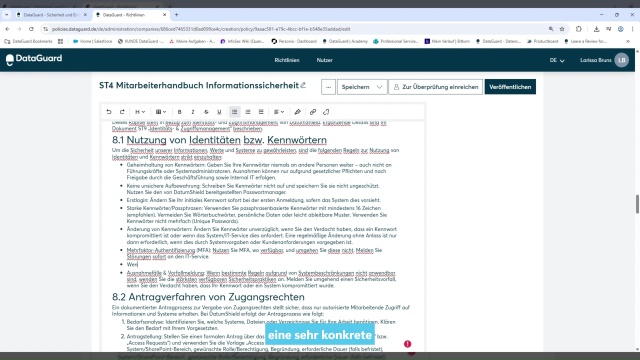Show more bookmarks with the chevron

[x=628, y=41]
